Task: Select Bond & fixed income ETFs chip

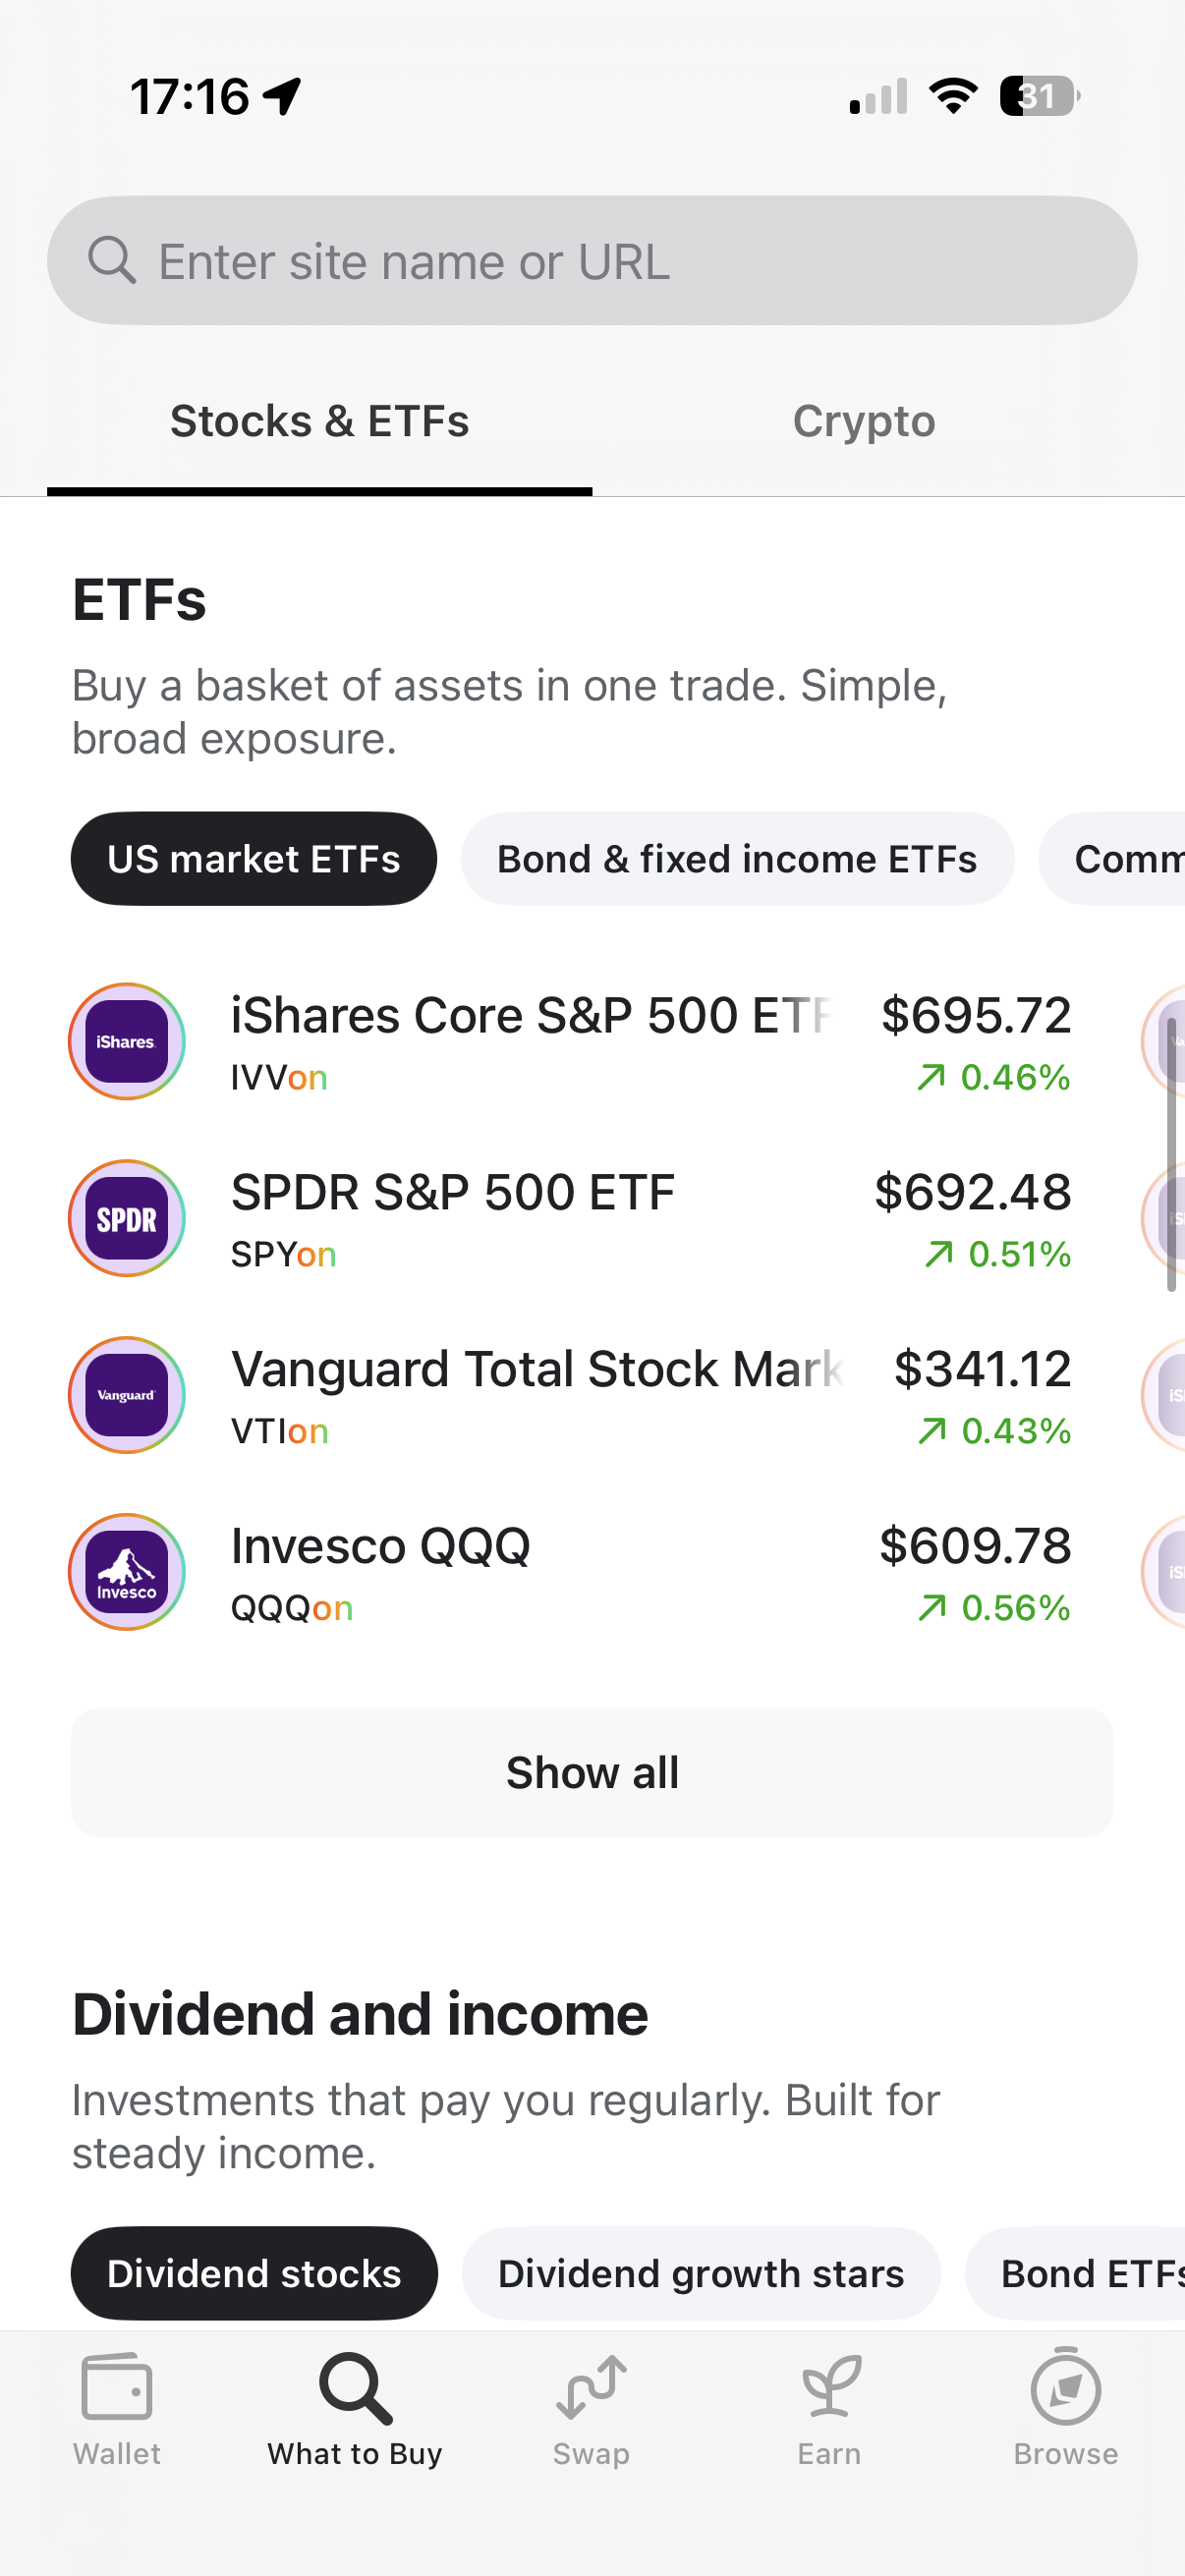Action: pos(737,859)
